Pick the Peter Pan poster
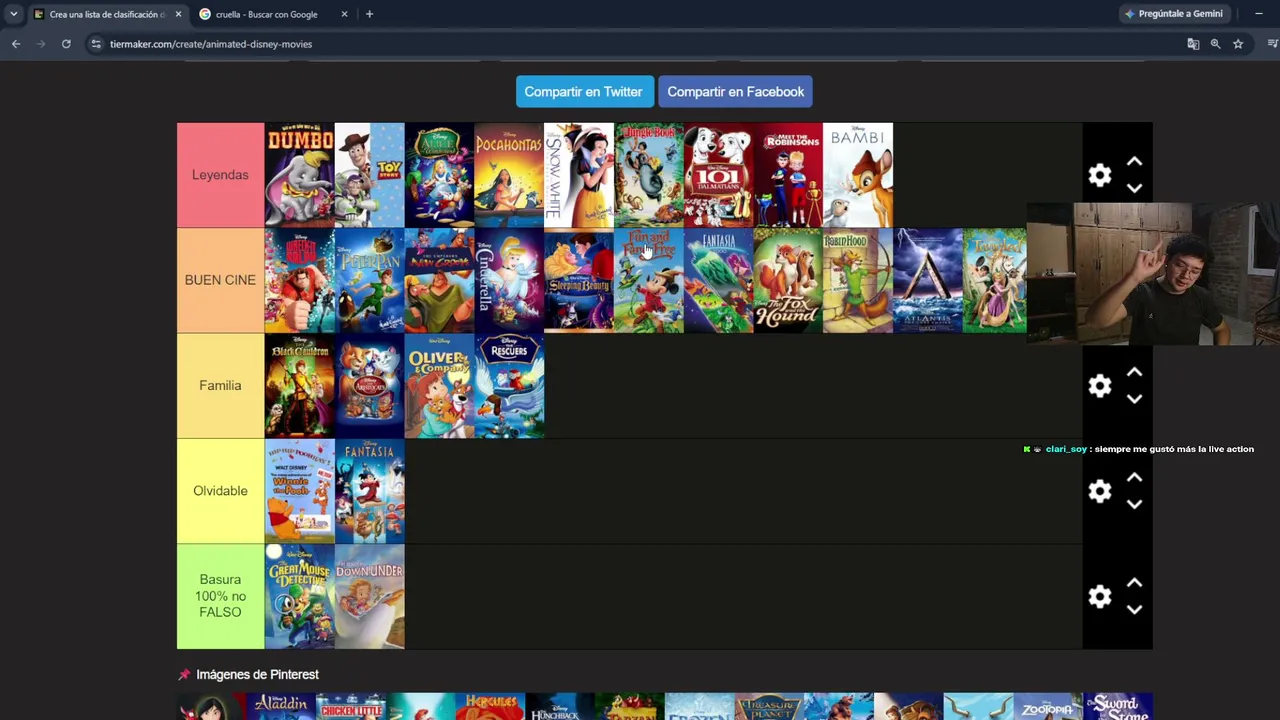The height and width of the screenshot is (720, 1280). tap(370, 280)
